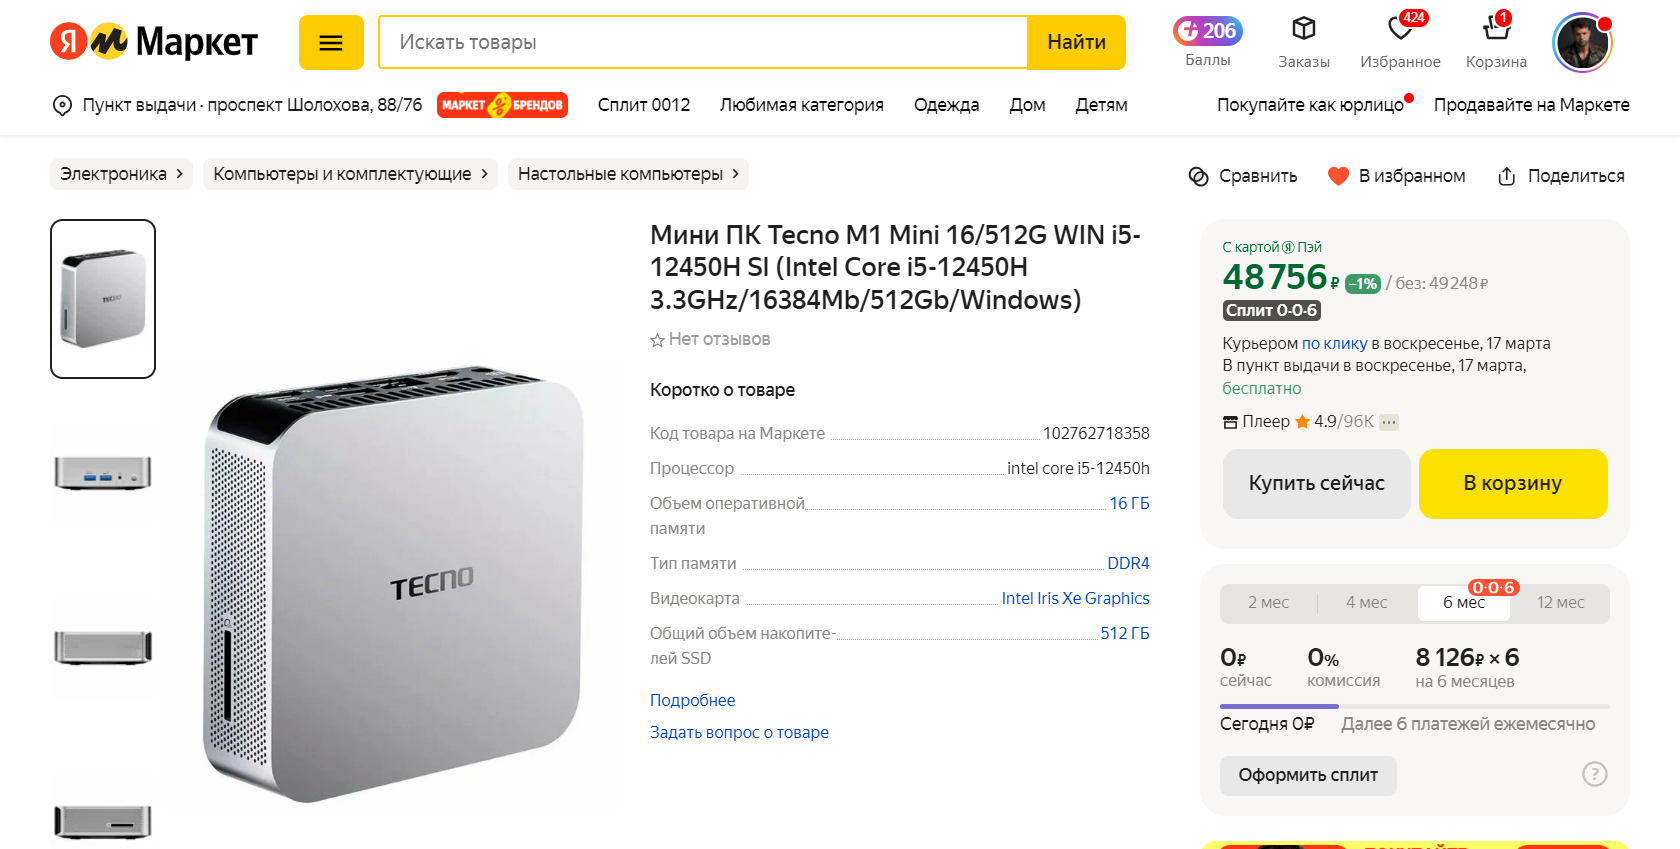Click the В корзину button
This screenshot has height=849, width=1680.
pyautogui.click(x=1512, y=484)
